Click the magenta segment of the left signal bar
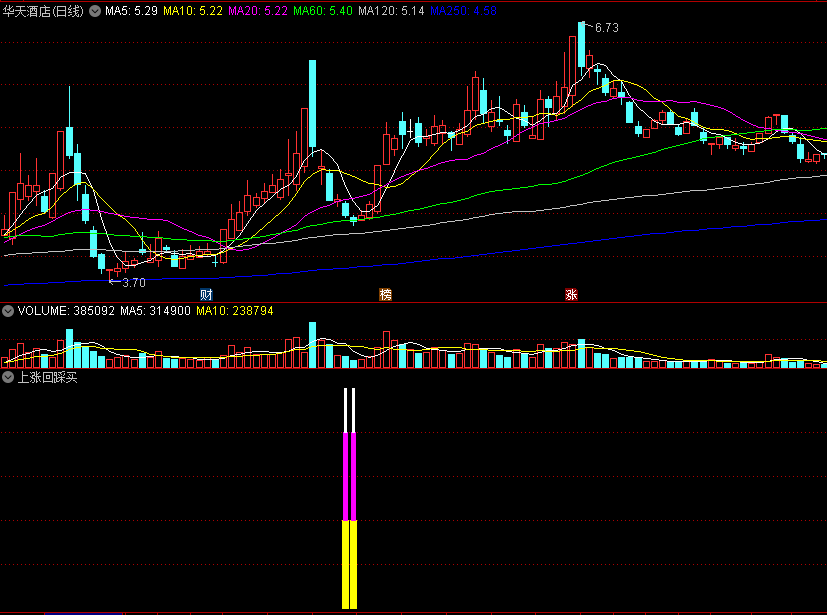Screen dimensions: 827x615 (x=346, y=476)
